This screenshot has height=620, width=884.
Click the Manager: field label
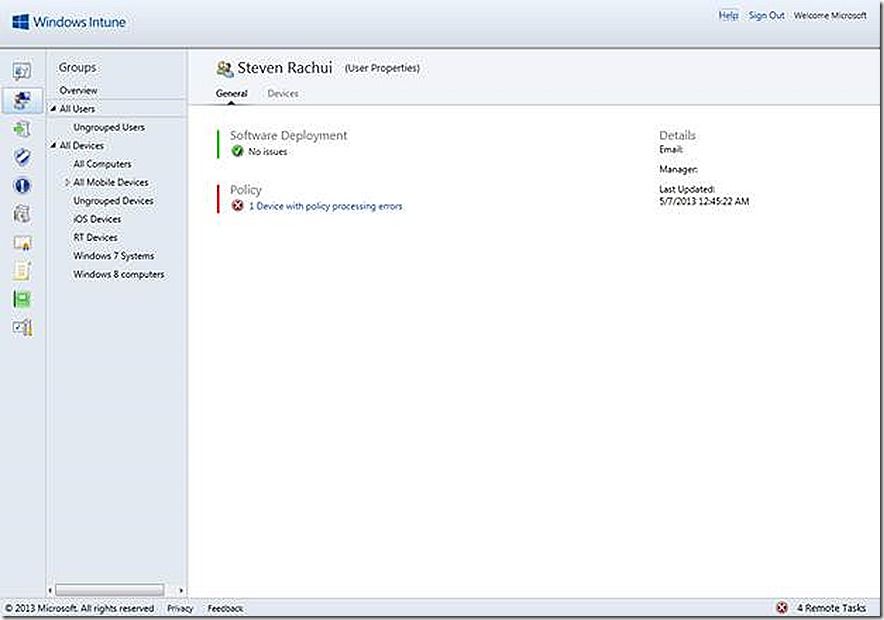(678, 169)
